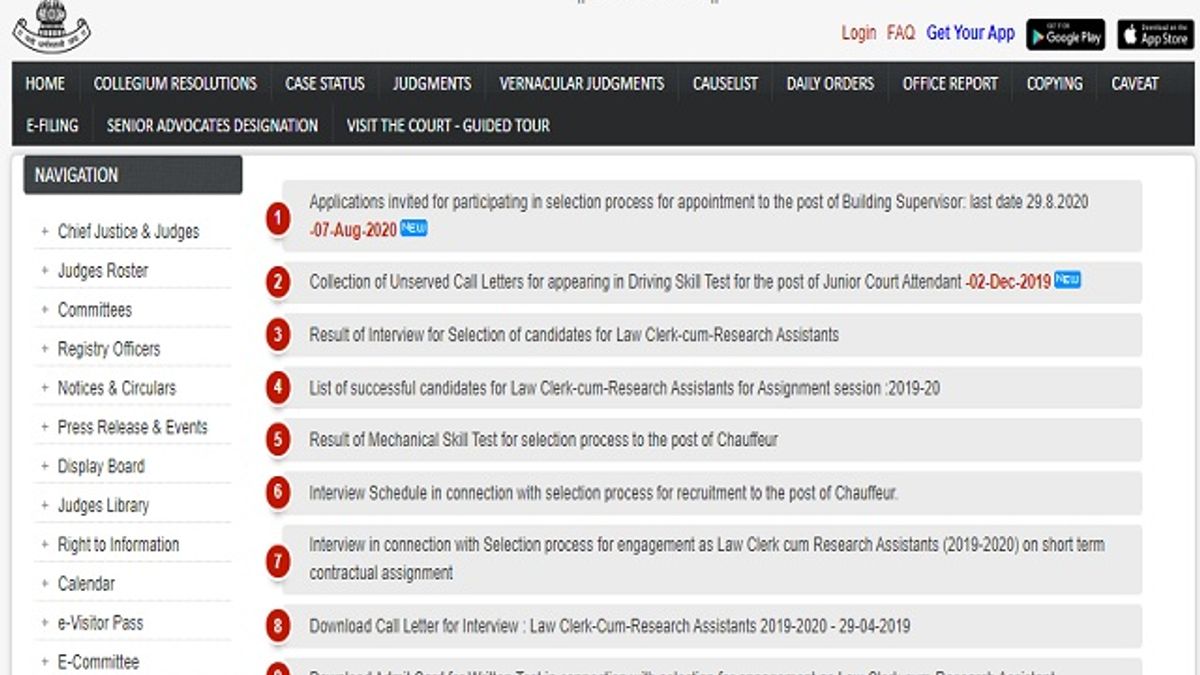Click the New badge beside 07-Aug-2020
This screenshot has width=1200, height=675.
414,229
